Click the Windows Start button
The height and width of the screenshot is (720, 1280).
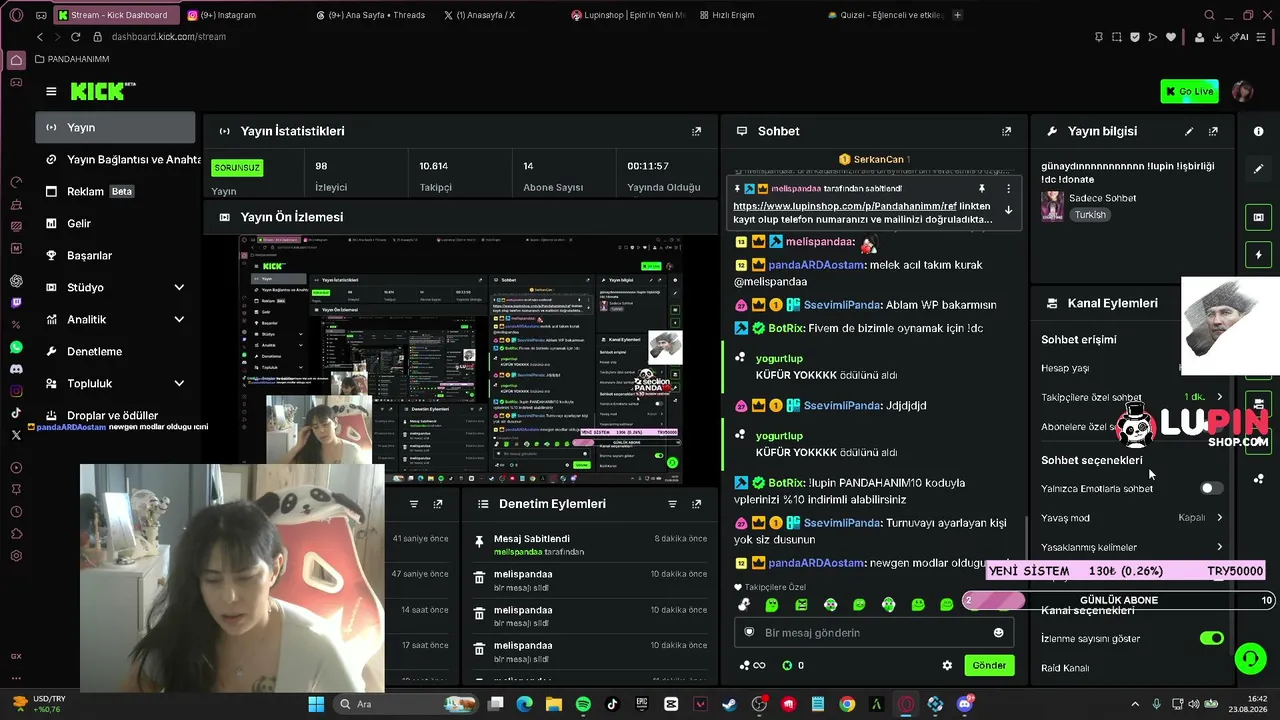click(x=316, y=704)
